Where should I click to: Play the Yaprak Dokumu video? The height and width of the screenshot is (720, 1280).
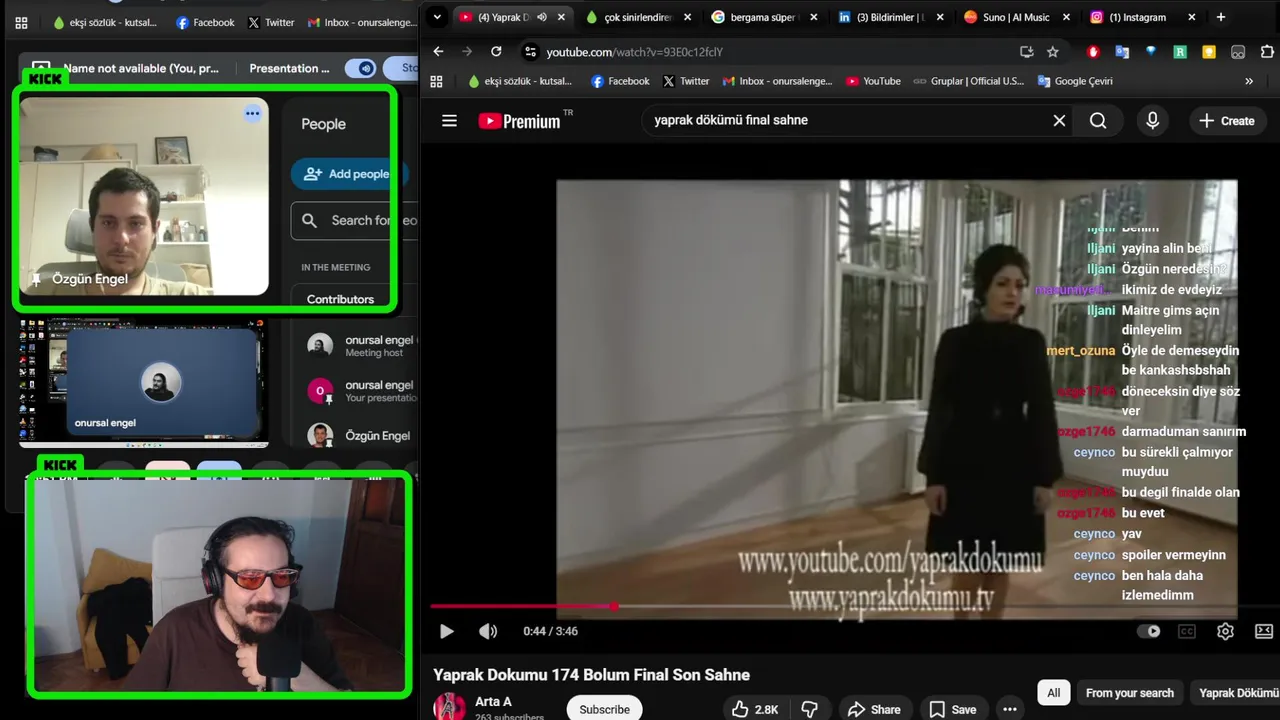point(446,631)
